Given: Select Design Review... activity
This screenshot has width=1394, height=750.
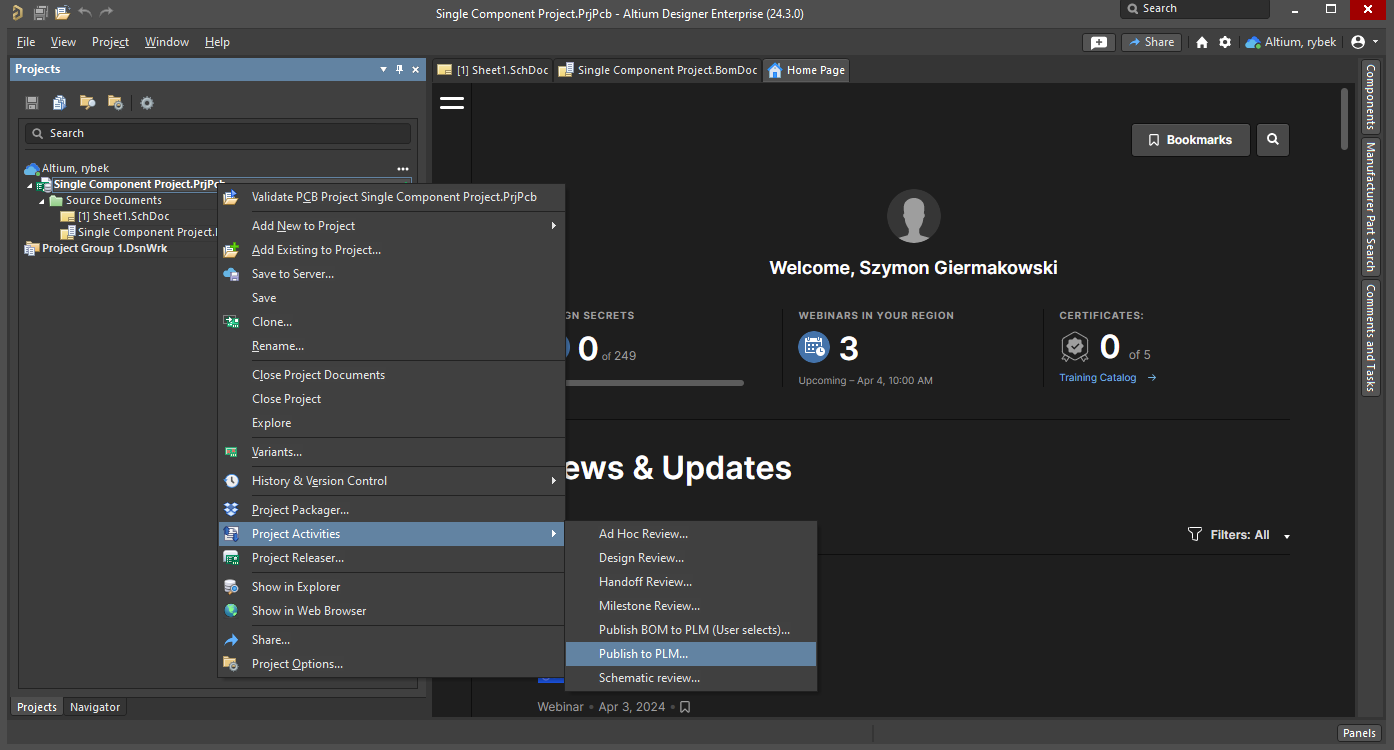Looking at the screenshot, I should click(691, 558).
